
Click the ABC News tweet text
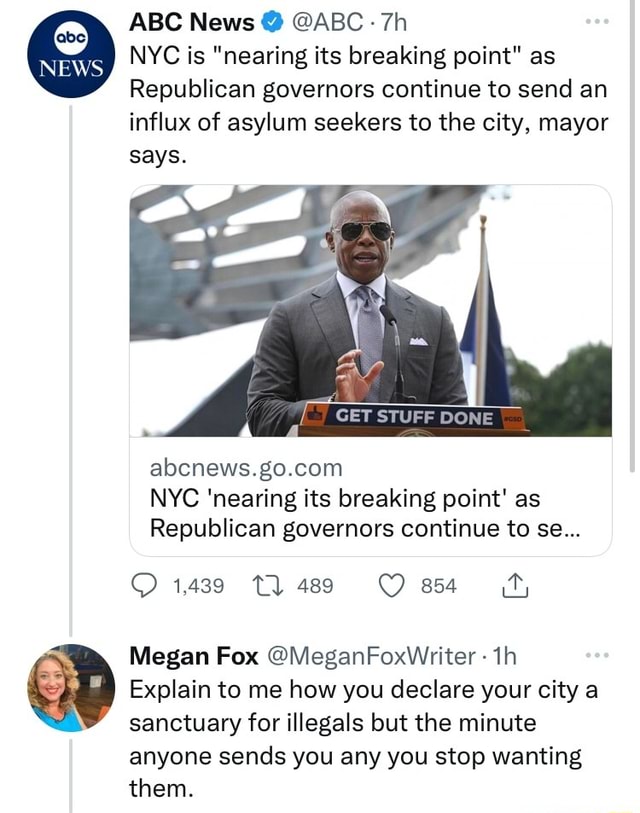pyautogui.click(x=366, y=104)
